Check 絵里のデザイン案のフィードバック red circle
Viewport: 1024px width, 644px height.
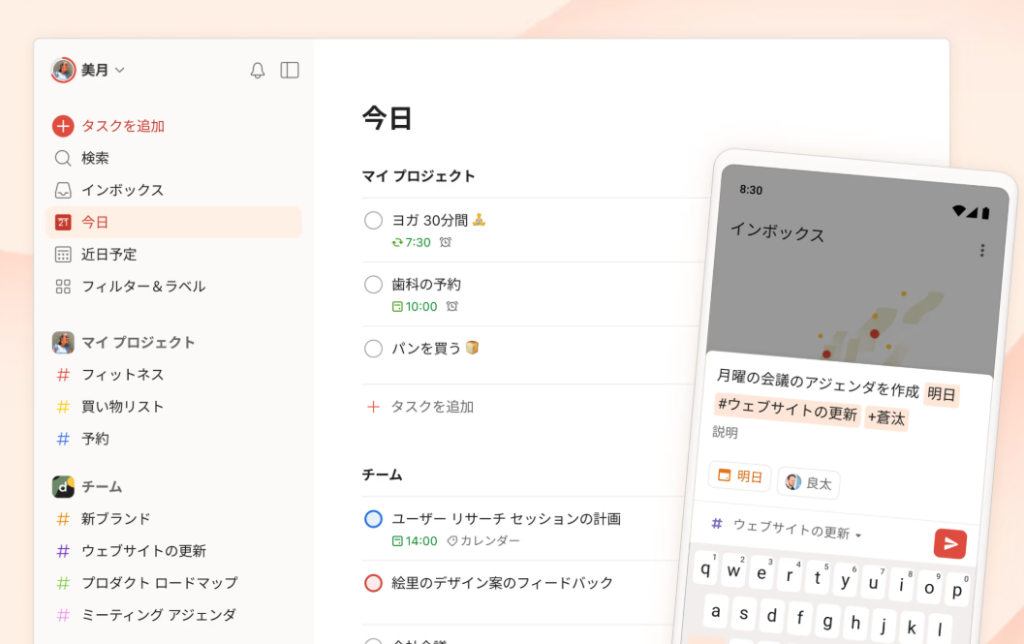click(x=373, y=583)
